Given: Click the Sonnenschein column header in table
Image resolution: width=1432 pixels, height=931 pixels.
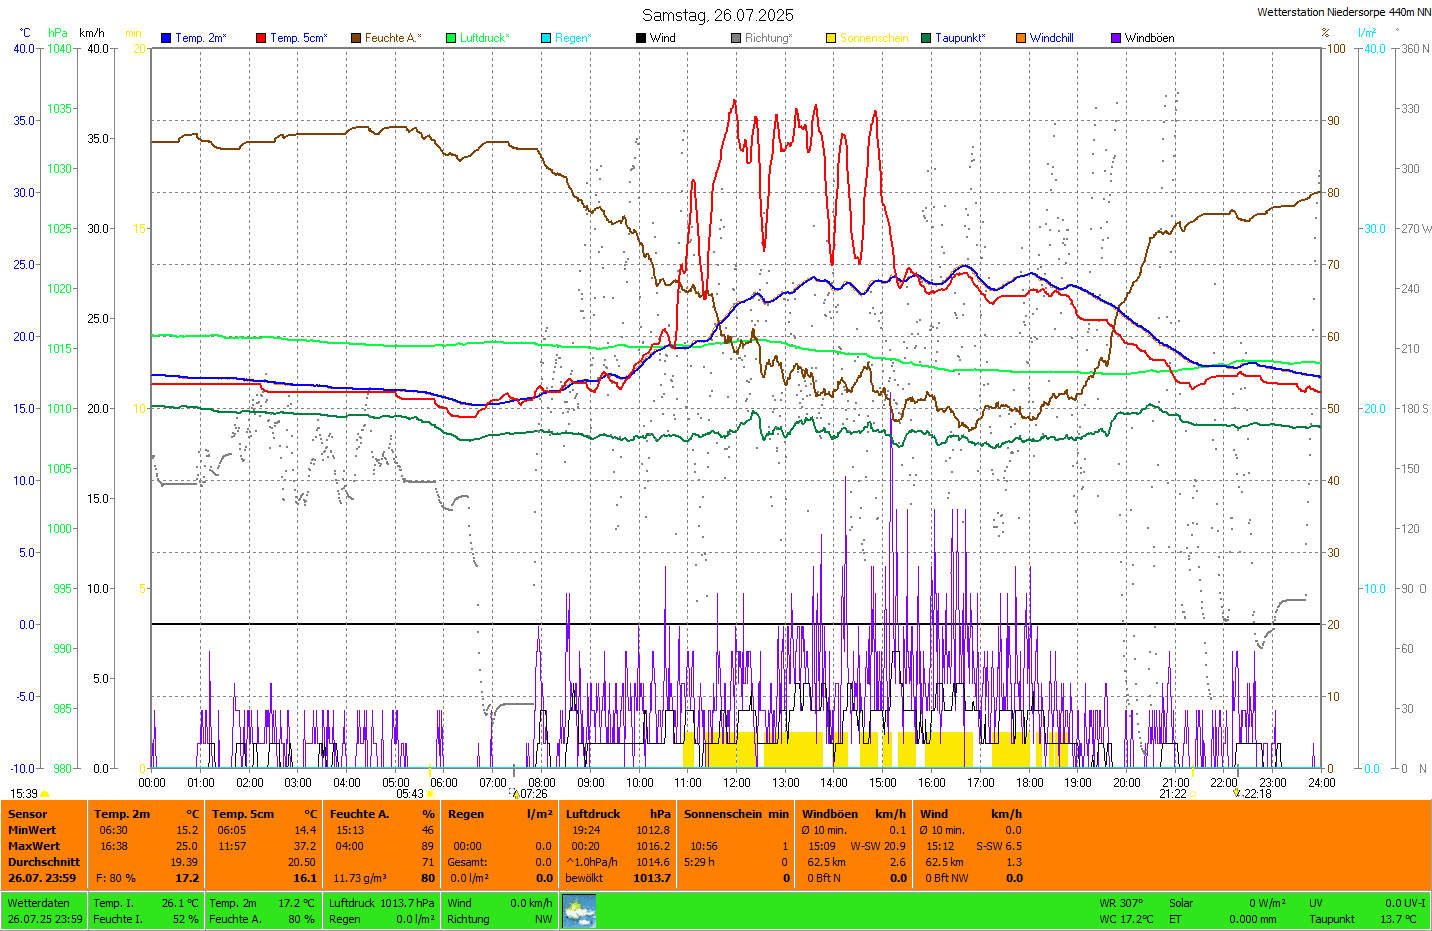Looking at the screenshot, I should coord(723,814).
